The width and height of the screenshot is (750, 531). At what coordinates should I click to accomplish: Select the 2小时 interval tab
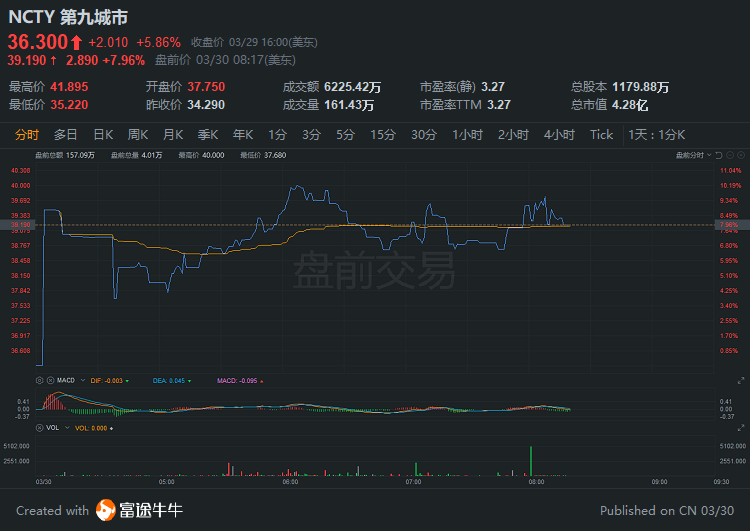coord(513,135)
